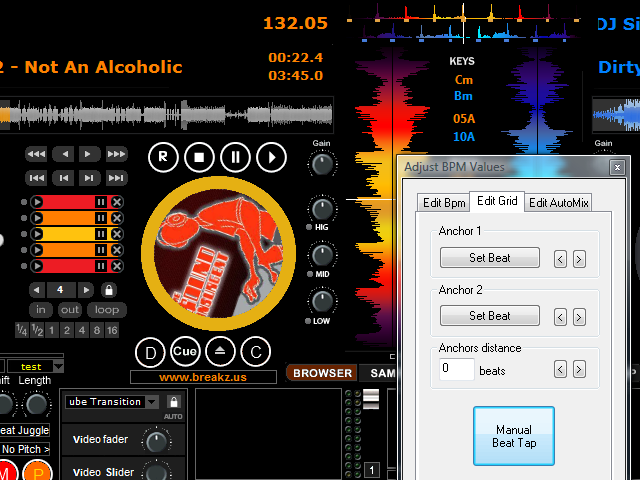The image size is (640, 480).
Task: Click the R record button on deck
Action: pyautogui.click(x=163, y=157)
